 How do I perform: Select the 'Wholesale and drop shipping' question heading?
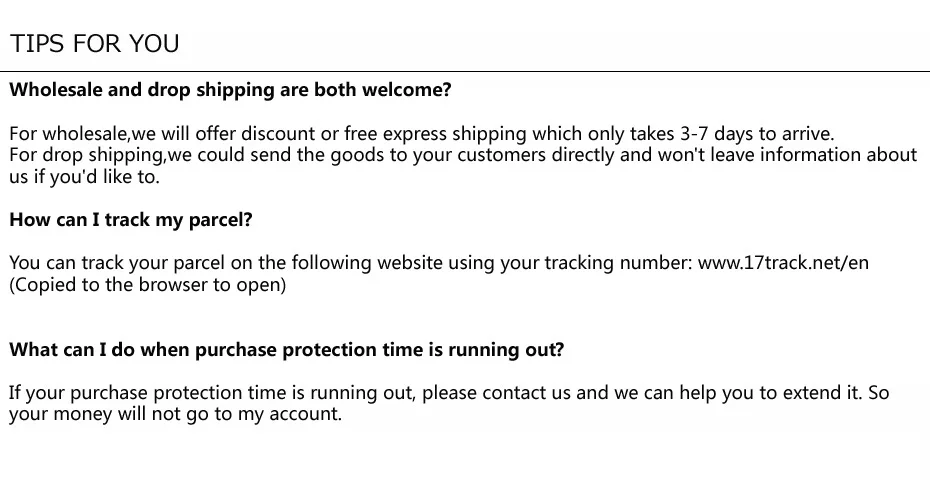click(230, 90)
